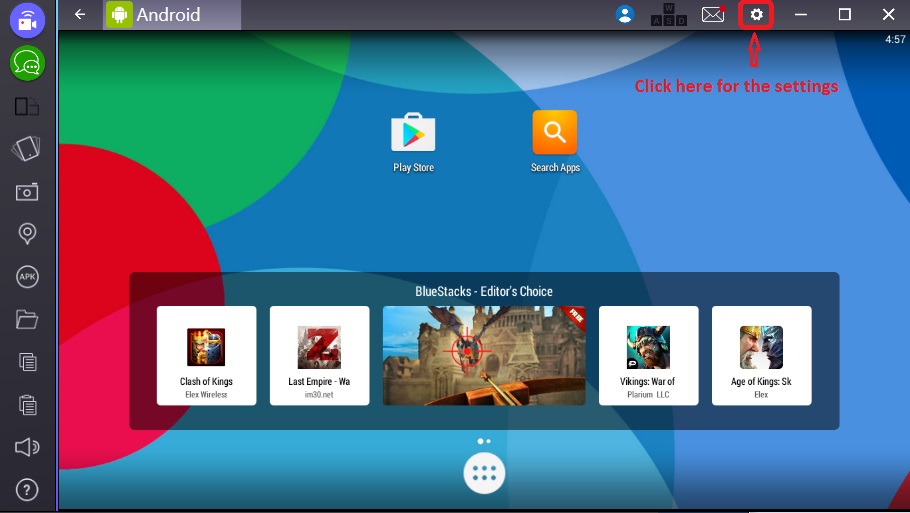
Task: Click the 4:57 clock text
Action: [895, 39]
